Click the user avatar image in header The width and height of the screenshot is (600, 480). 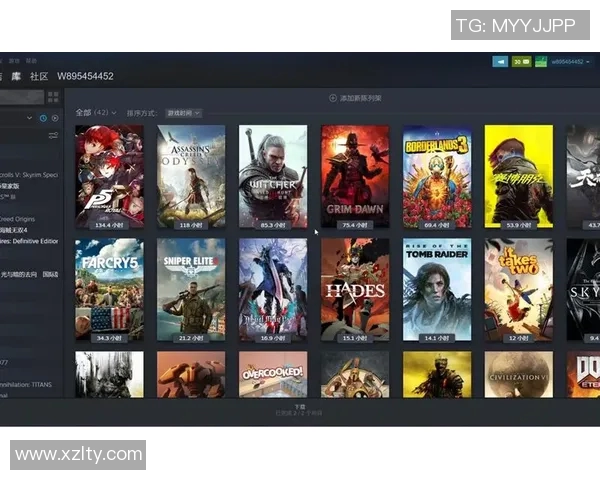tap(540, 61)
